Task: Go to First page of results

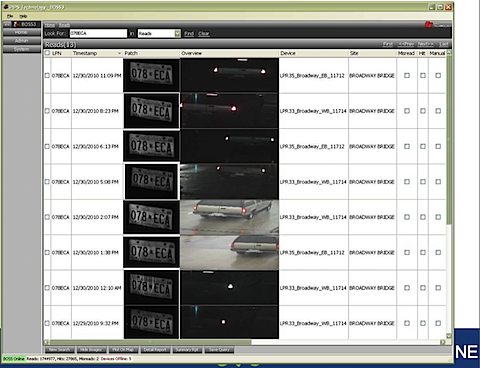Action: pyautogui.click(x=388, y=44)
